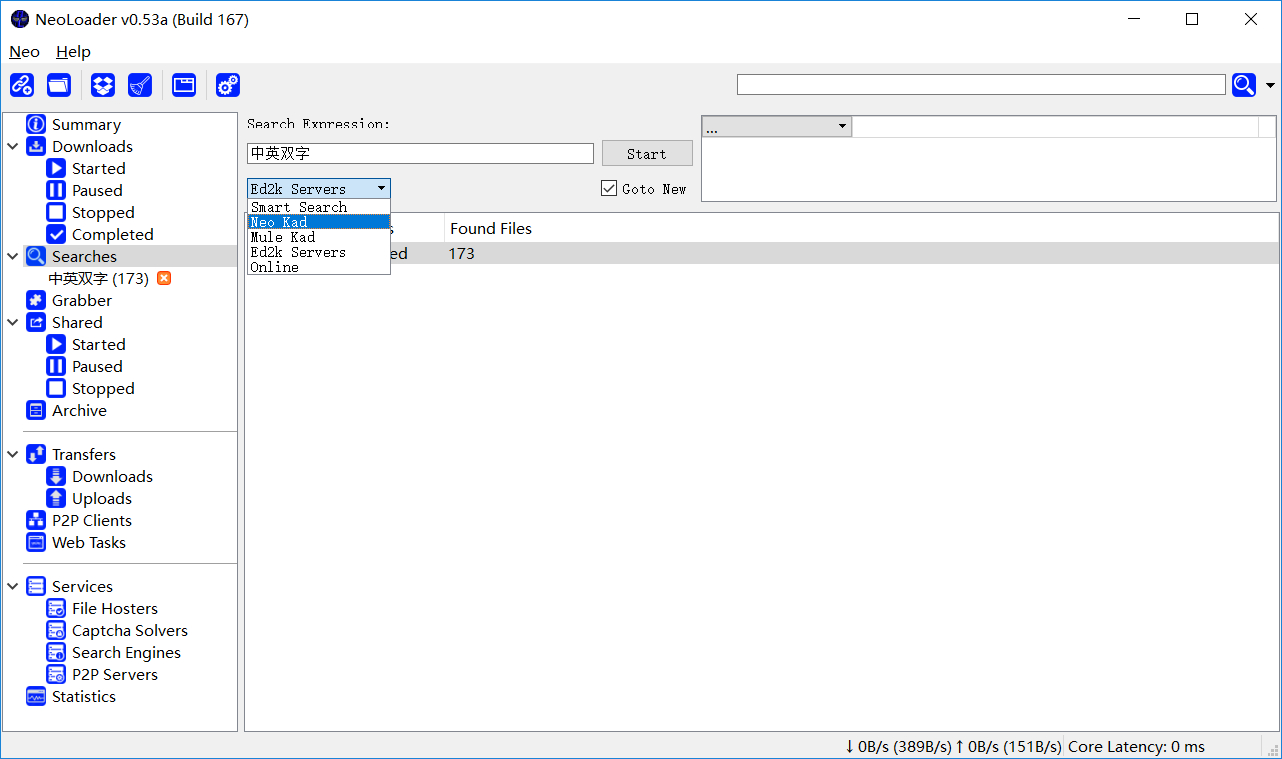Open the Neo menu
This screenshot has width=1282, height=759.
pos(24,51)
